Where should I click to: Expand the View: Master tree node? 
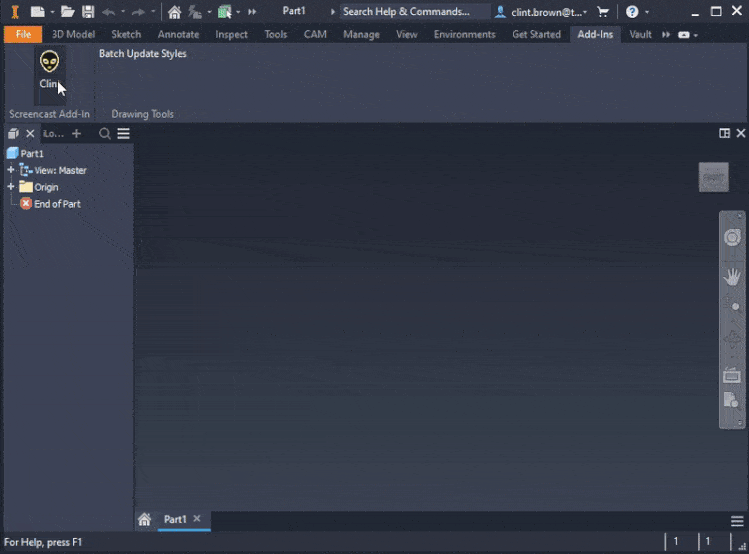point(11,170)
